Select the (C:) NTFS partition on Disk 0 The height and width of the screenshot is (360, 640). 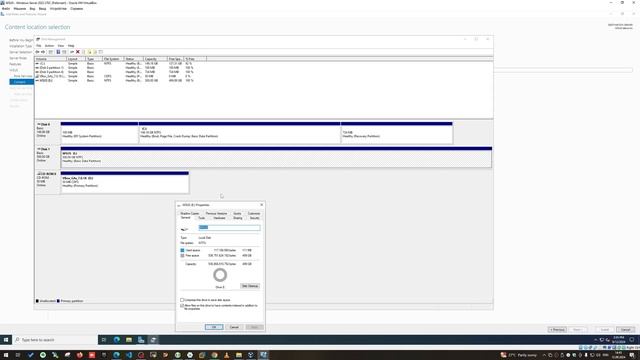click(240, 133)
